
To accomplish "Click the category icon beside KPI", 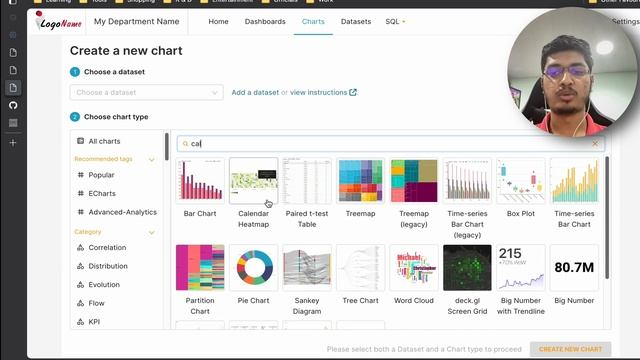I will (x=80, y=322).
